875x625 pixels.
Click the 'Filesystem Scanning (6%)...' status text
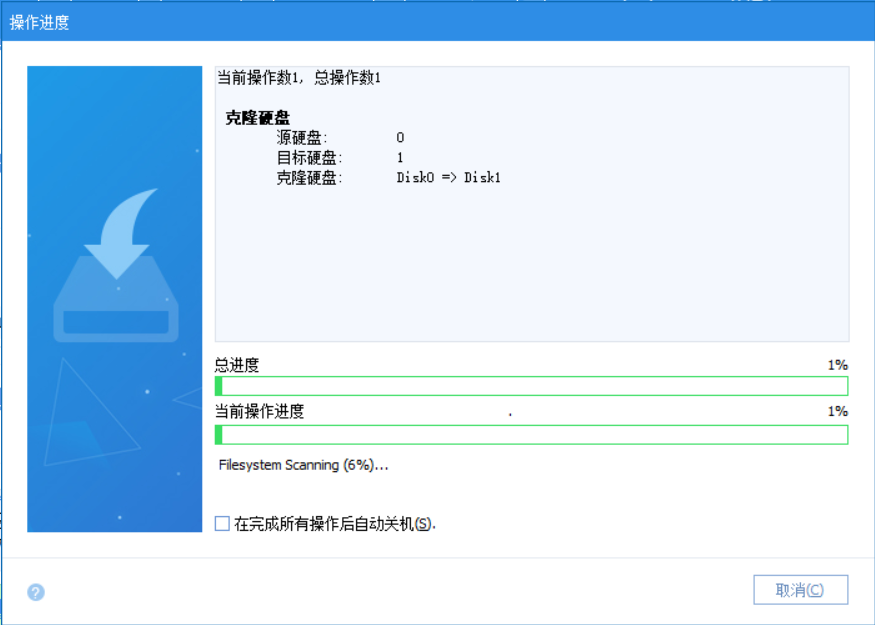[303, 465]
